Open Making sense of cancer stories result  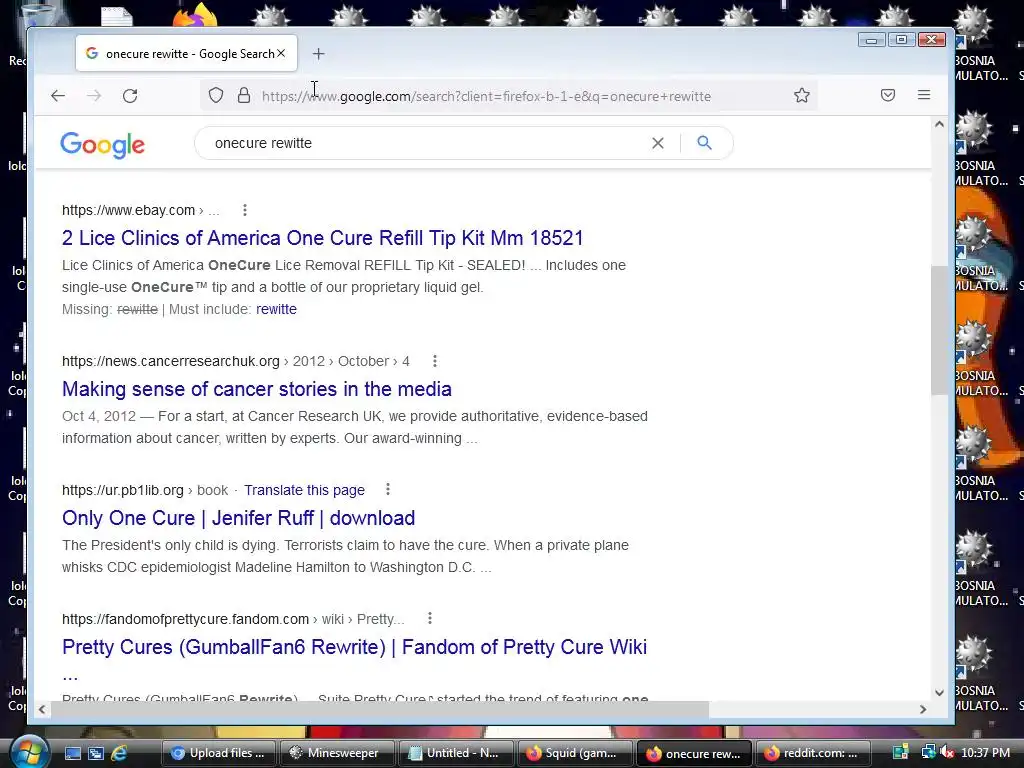pos(257,389)
